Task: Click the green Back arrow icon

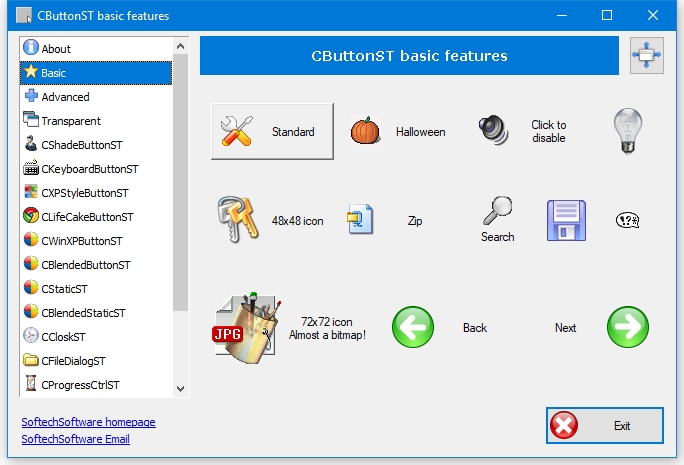Action: pos(413,327)
